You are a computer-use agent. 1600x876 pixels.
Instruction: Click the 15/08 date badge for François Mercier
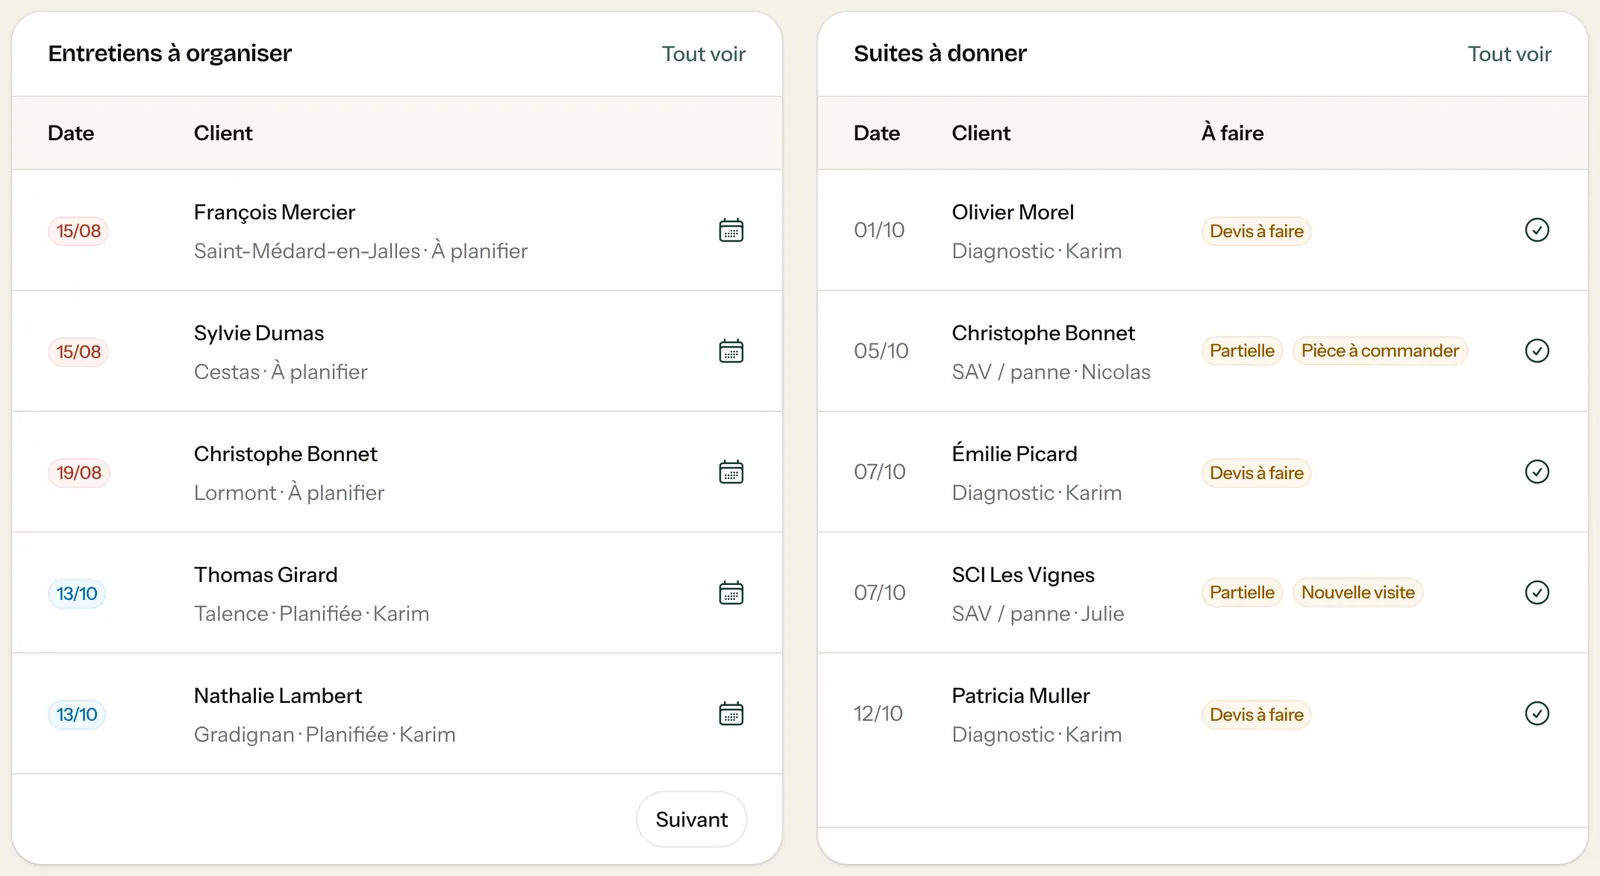tap(79, 231)
